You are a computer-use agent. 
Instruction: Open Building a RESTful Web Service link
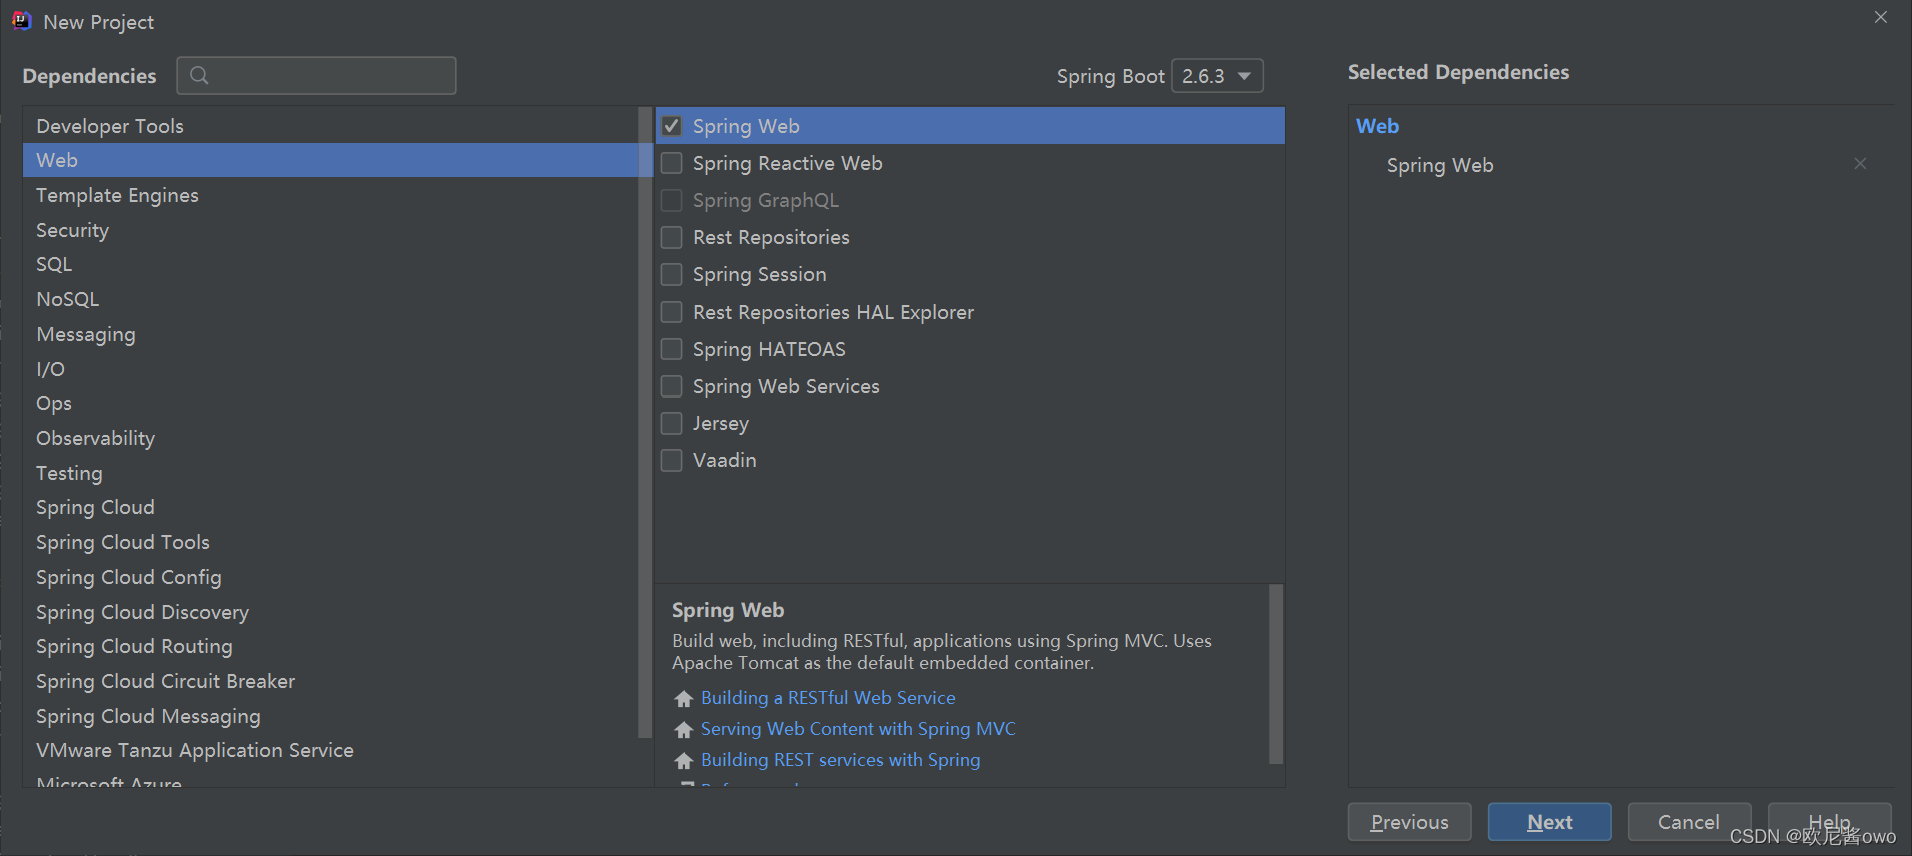(828, 698)
